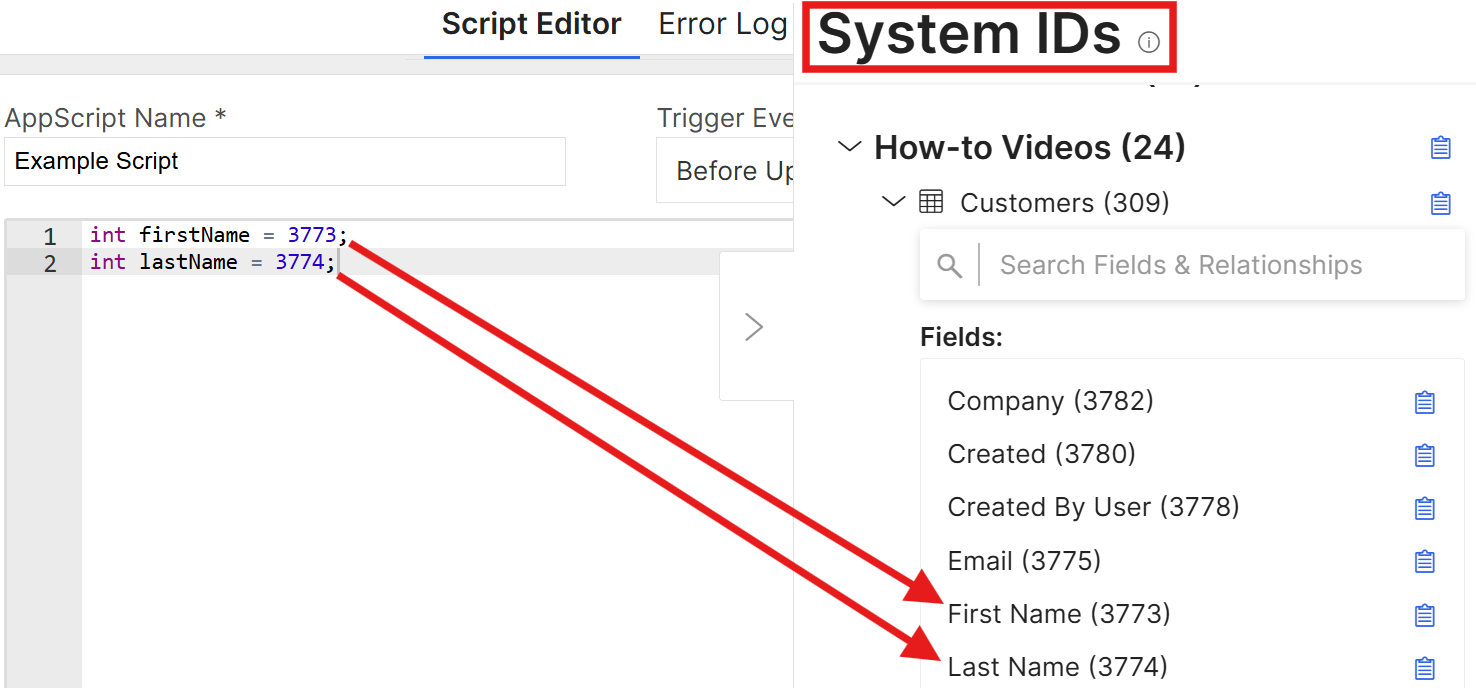Click the search magnifier icon

(x=950, y=265)
